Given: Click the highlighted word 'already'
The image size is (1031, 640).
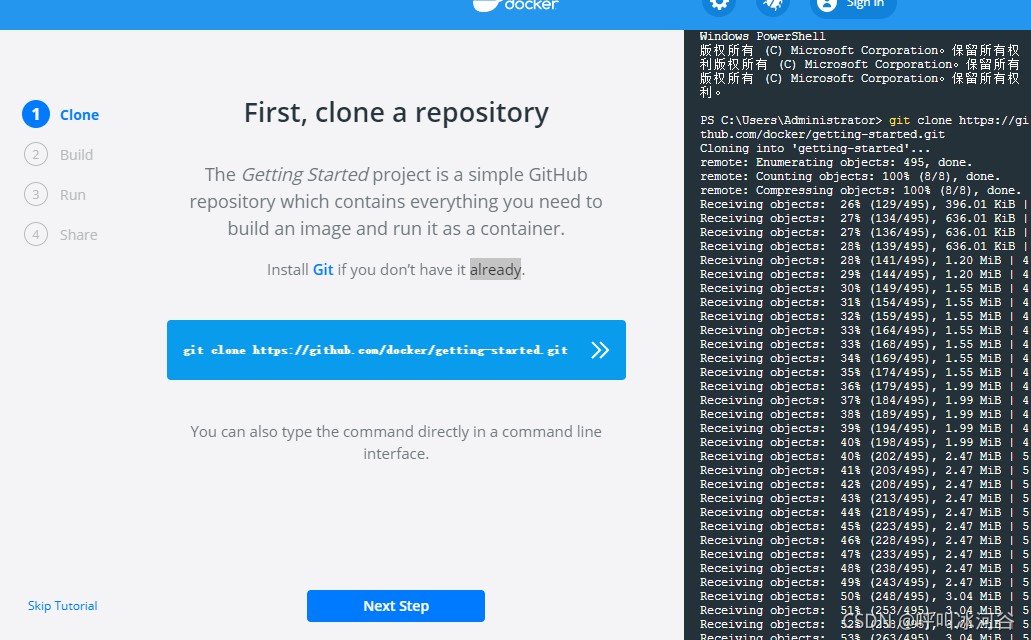Looking at the screenshot, I should click(x=495, y=270).
